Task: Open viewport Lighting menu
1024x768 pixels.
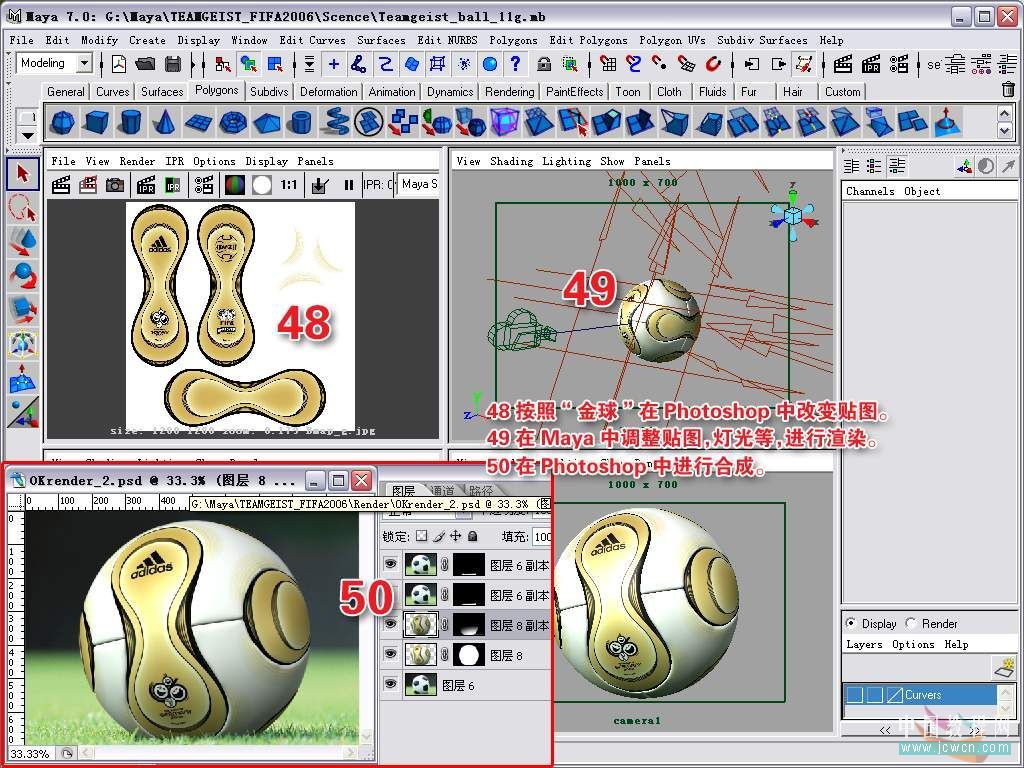Action: (566, 161)
